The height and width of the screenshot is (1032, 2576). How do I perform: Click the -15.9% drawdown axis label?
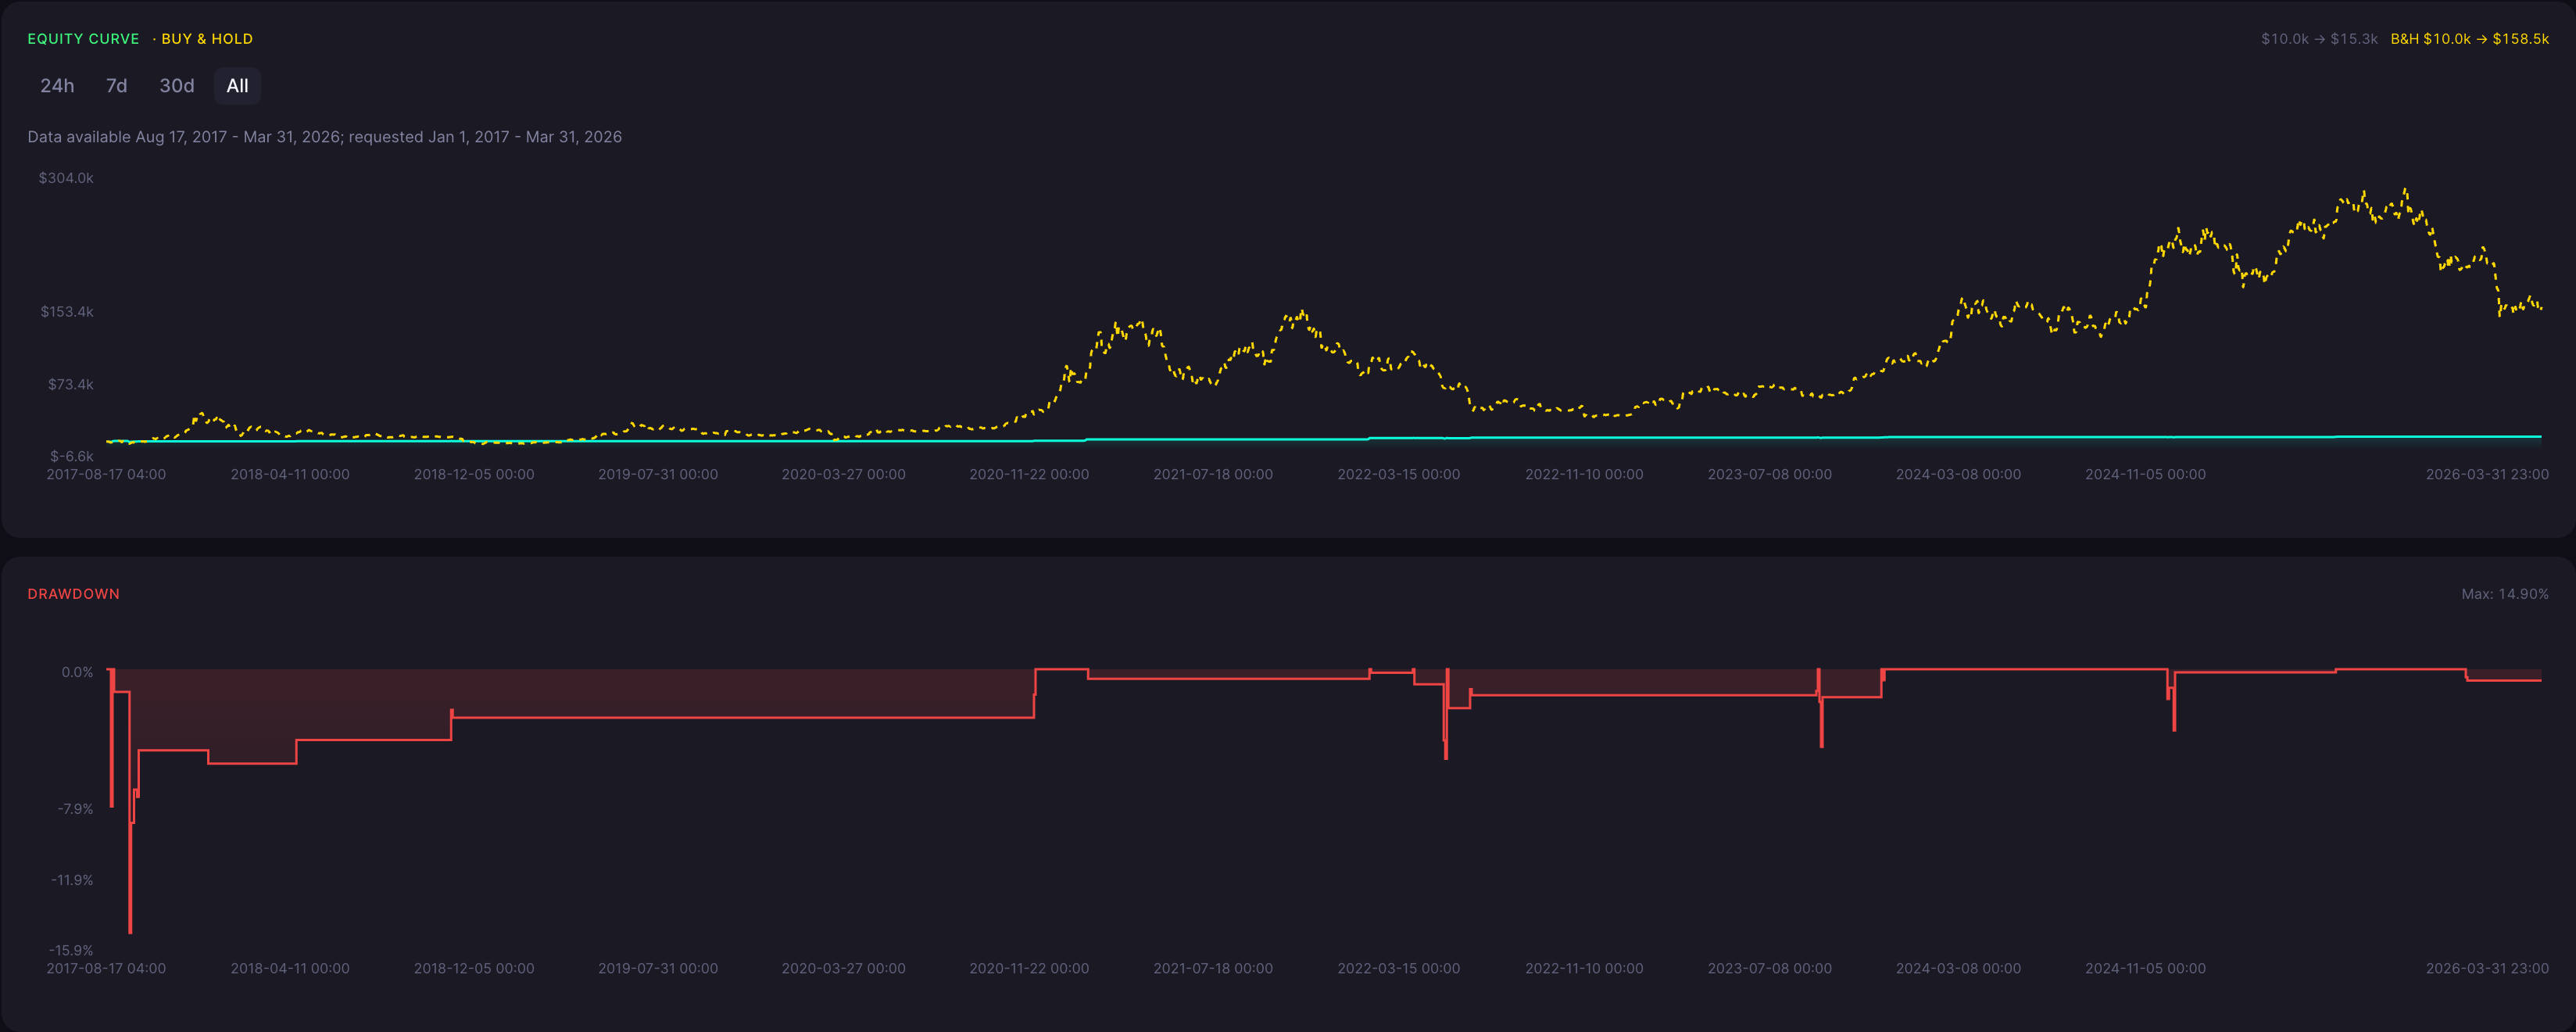(71, 950)
